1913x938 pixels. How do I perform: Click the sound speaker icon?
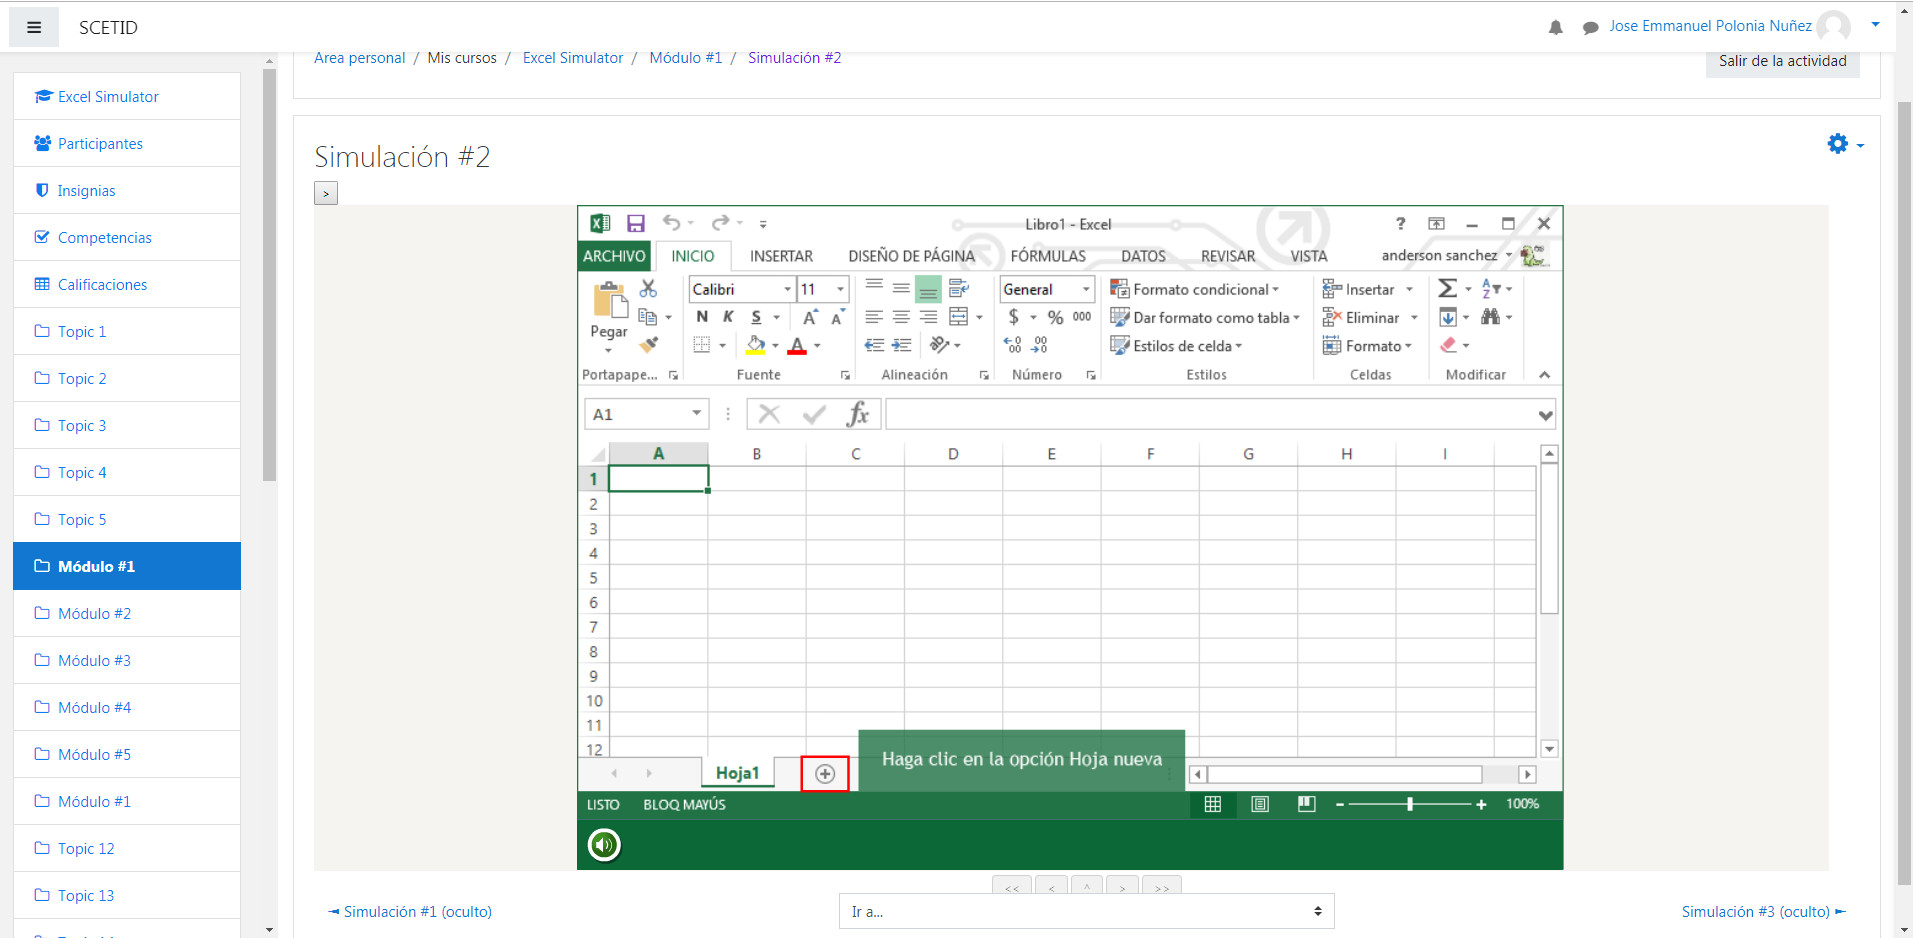click(x=604, y=845)
